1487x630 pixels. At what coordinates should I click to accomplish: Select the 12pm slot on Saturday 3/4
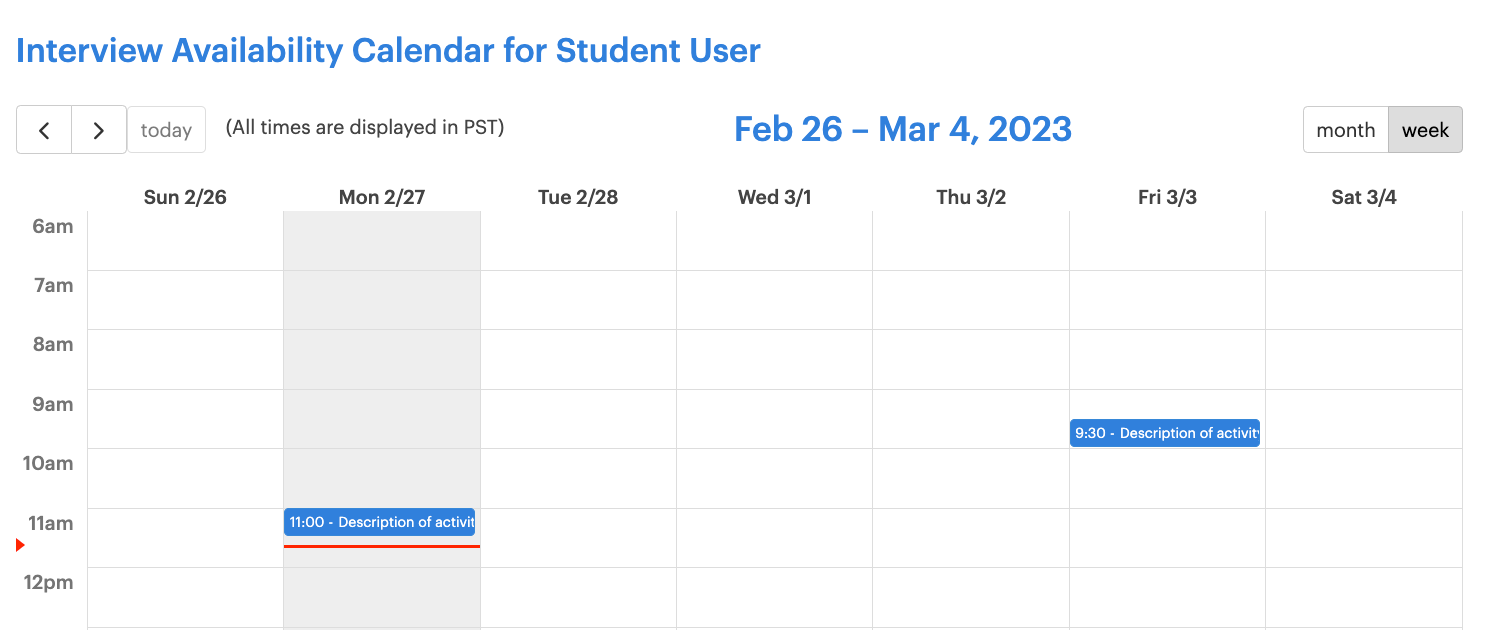click(x=1364, y=597)
